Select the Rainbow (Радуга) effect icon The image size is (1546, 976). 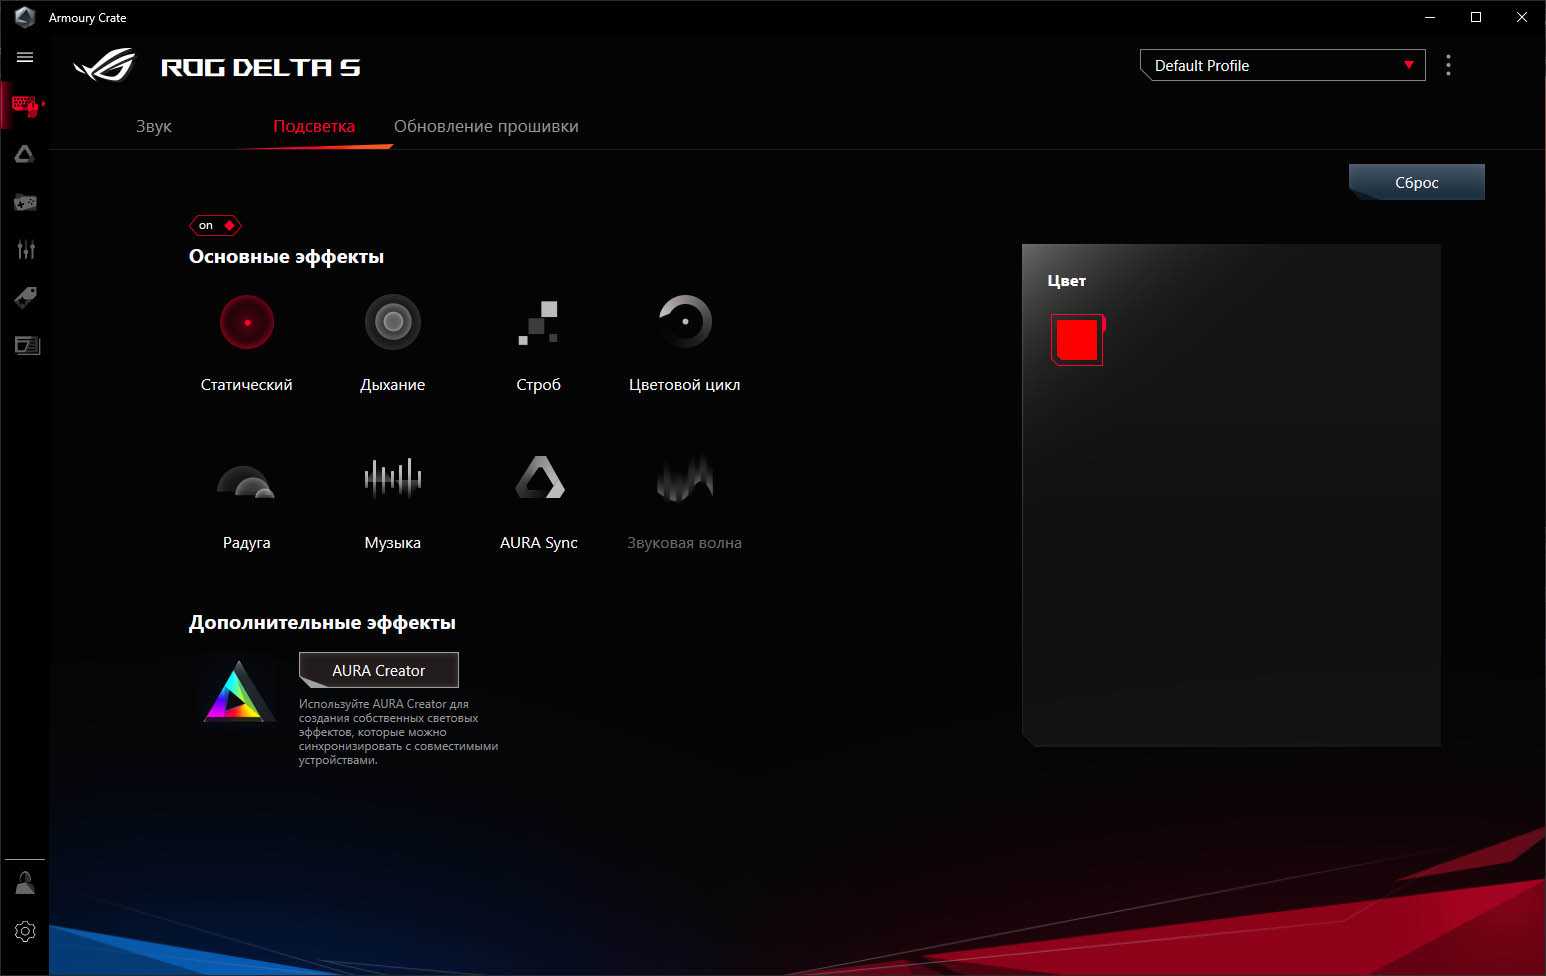(x=246, y=481)
